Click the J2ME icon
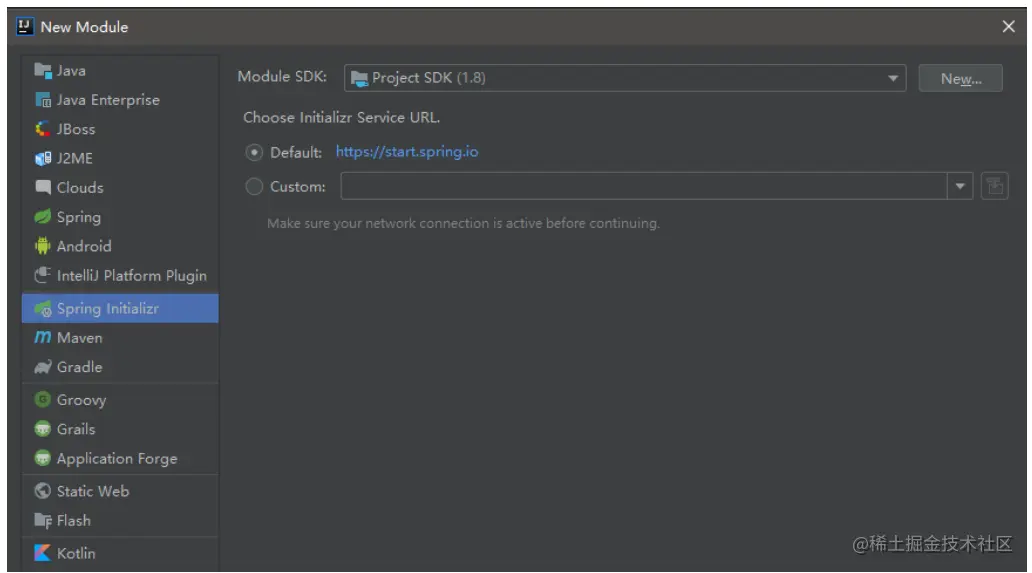The width and height of the screenshot is (1032, 573). [43, 159]
